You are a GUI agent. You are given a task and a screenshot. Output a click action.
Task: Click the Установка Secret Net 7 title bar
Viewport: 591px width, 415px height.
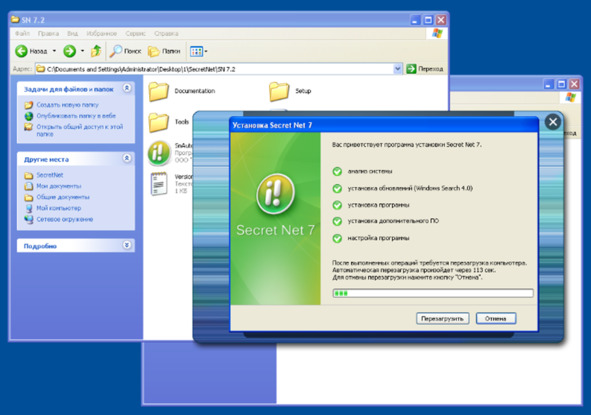[384, 125]
